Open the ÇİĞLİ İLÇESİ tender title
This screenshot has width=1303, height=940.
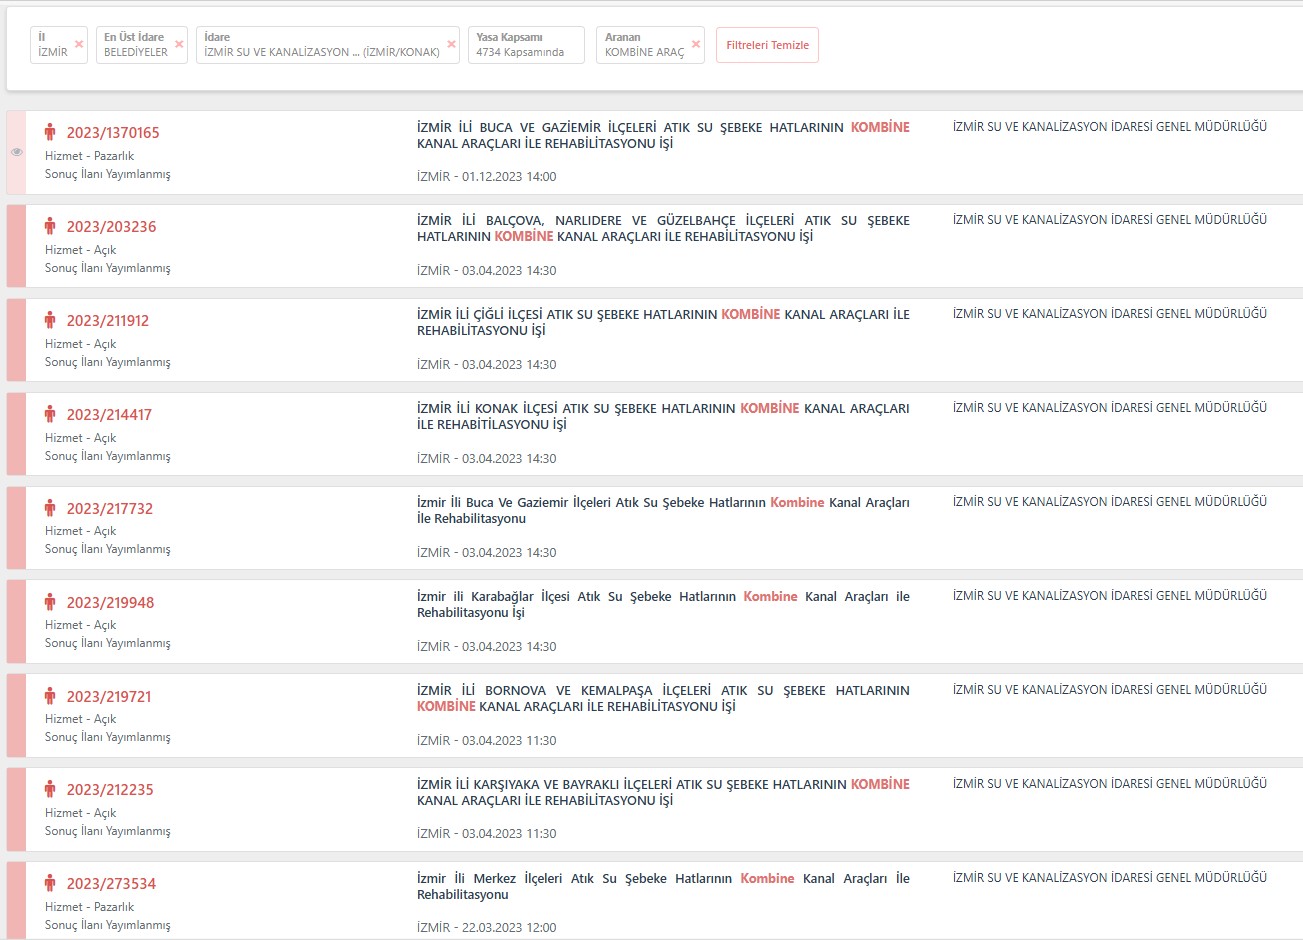pos(662,322)
